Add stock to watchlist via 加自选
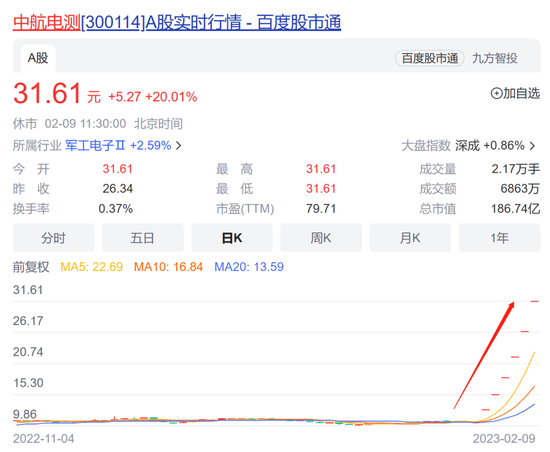The height and width of the screenshot is (452, 550). (515, 93)
